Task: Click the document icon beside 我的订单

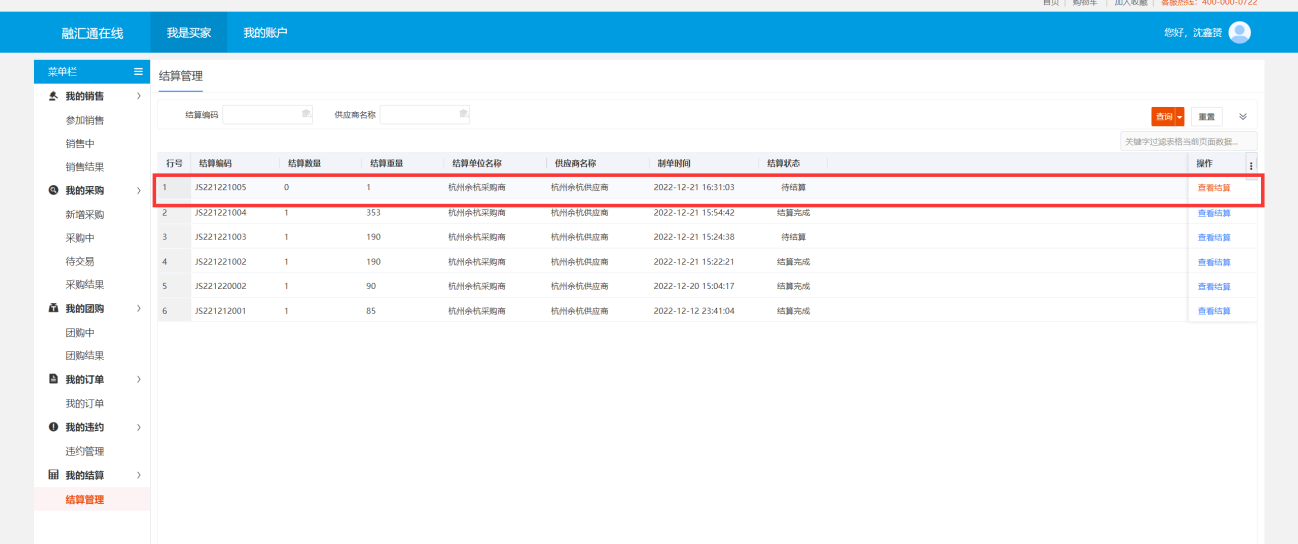Action: [x=53, y=379]
